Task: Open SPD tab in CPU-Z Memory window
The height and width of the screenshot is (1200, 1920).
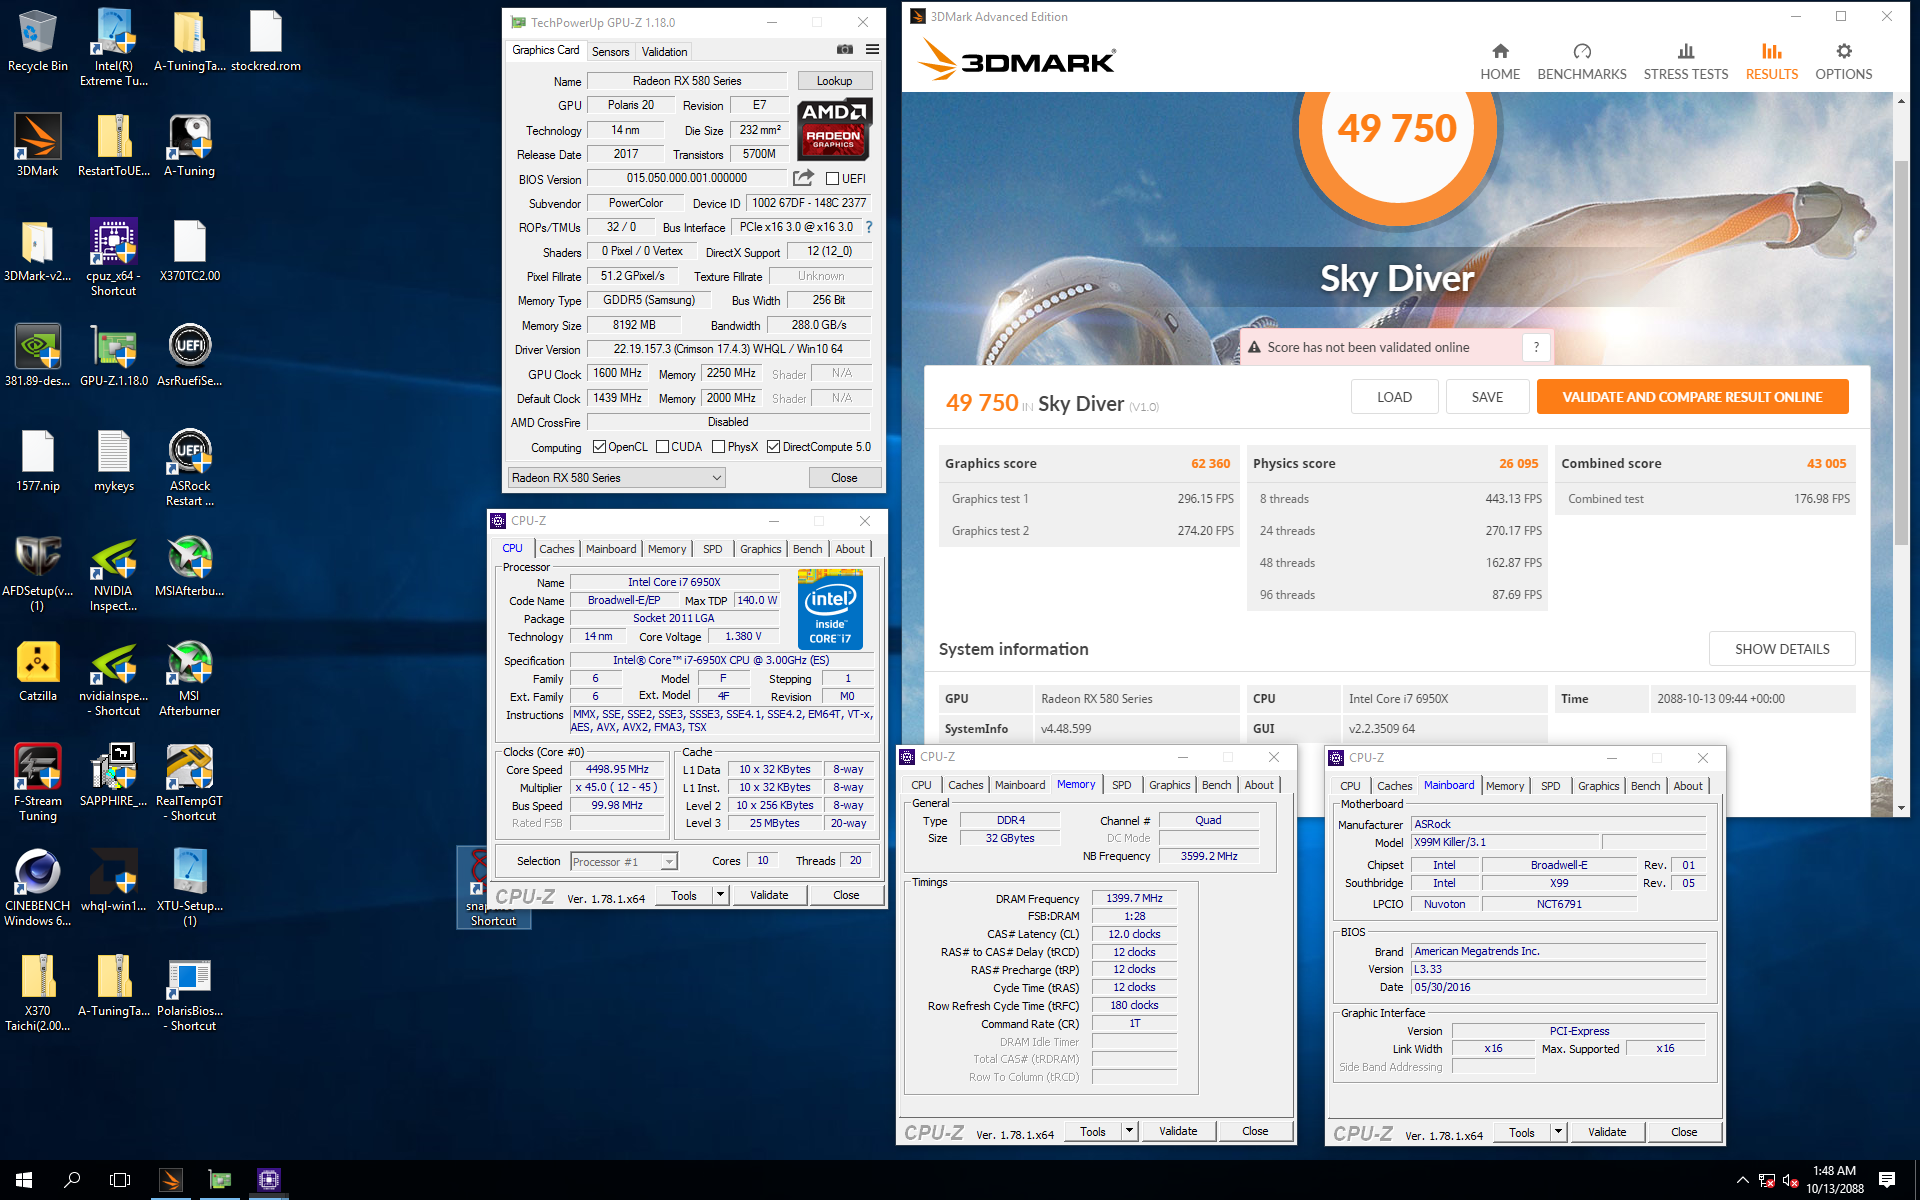Action: coord(1122,785)
